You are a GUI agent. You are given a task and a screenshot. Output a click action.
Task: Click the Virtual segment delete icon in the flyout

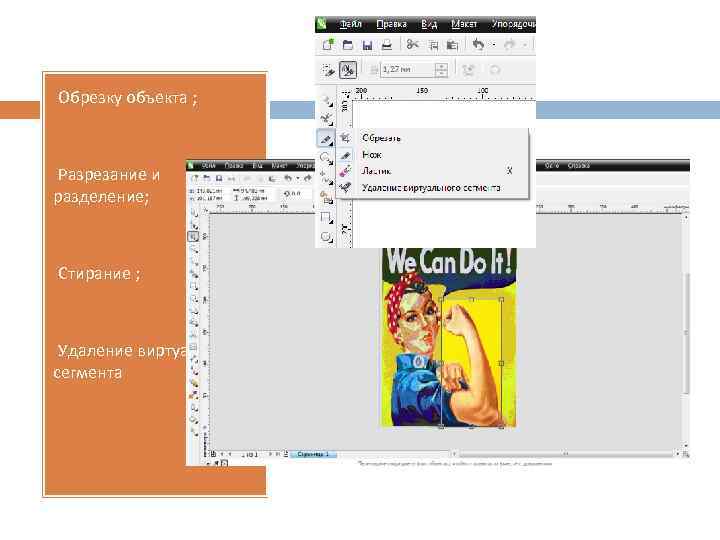(x=345, y=188)
